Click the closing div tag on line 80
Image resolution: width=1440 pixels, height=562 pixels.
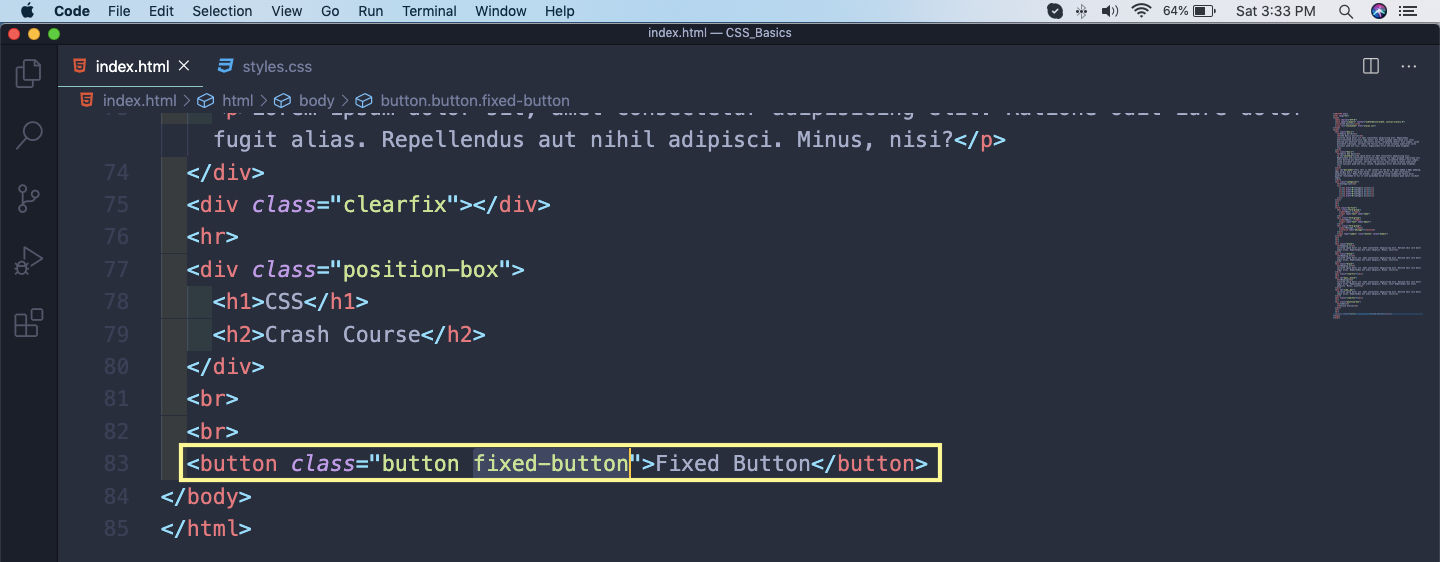[x=226, y=366]
